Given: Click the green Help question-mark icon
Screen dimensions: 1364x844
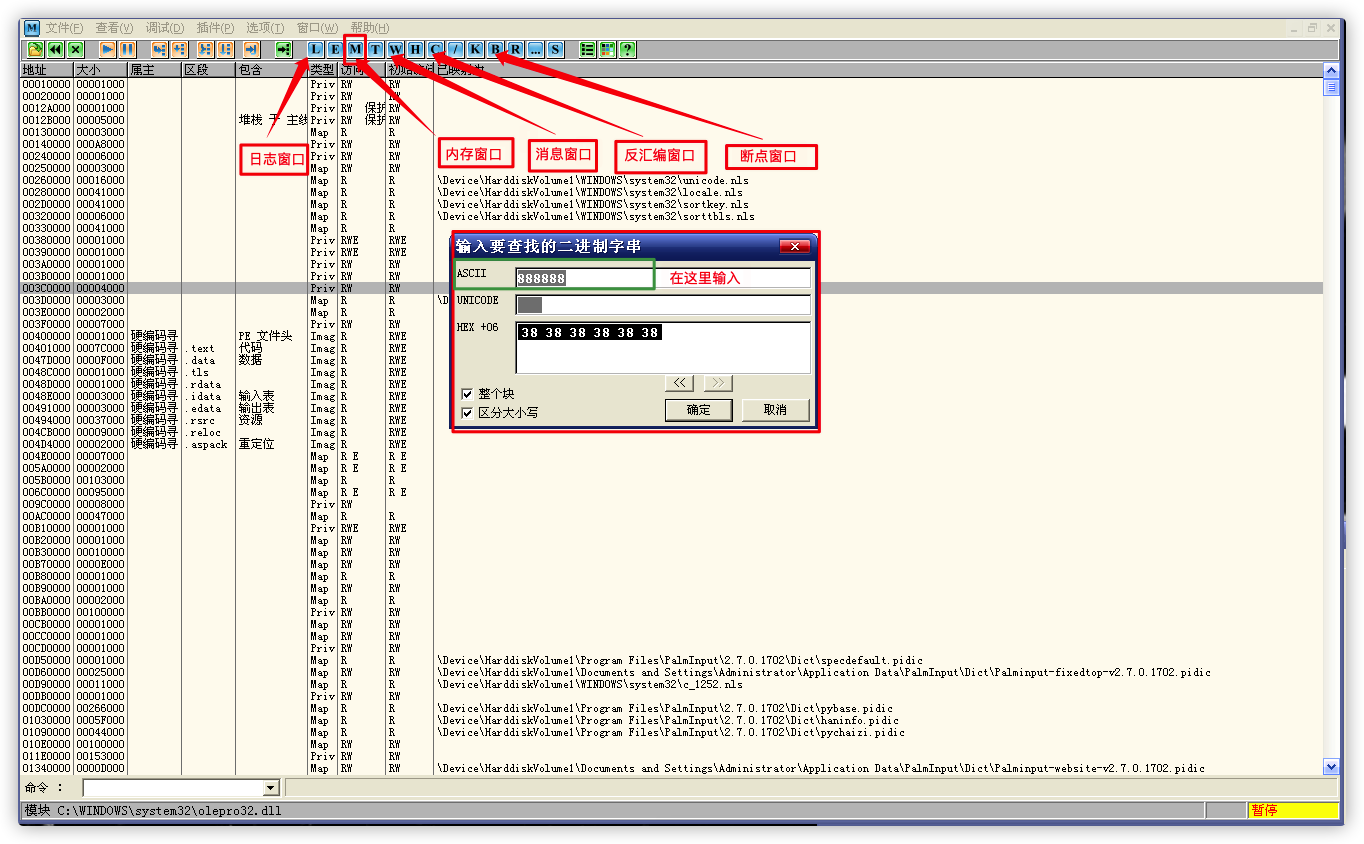Looking at the screenshot, I should (x=627, y=49).
